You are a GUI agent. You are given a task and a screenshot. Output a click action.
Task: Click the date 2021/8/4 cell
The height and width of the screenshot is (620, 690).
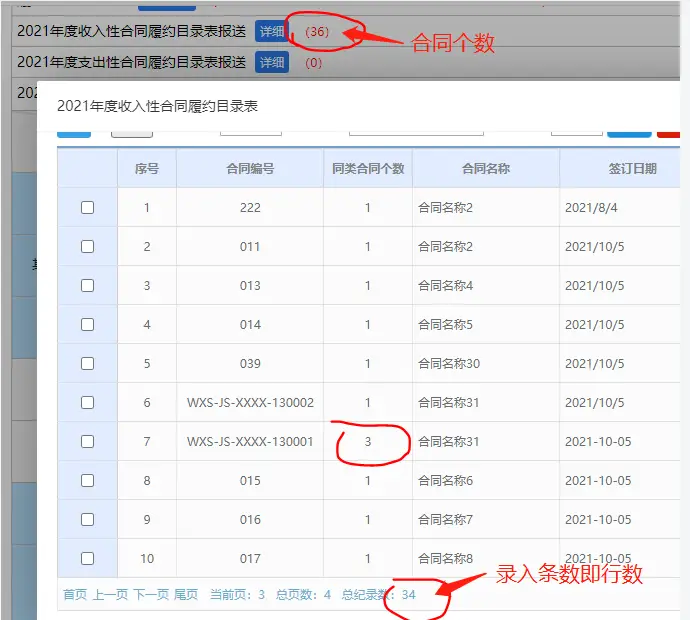click(x=620, y=207)
